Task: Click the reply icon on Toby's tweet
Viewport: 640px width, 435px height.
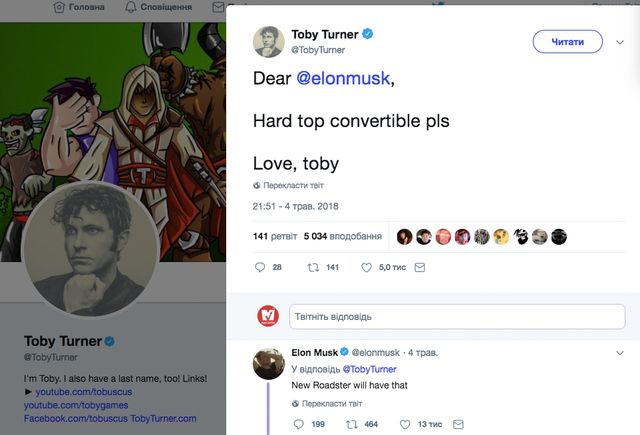Action: coord(261,267)
